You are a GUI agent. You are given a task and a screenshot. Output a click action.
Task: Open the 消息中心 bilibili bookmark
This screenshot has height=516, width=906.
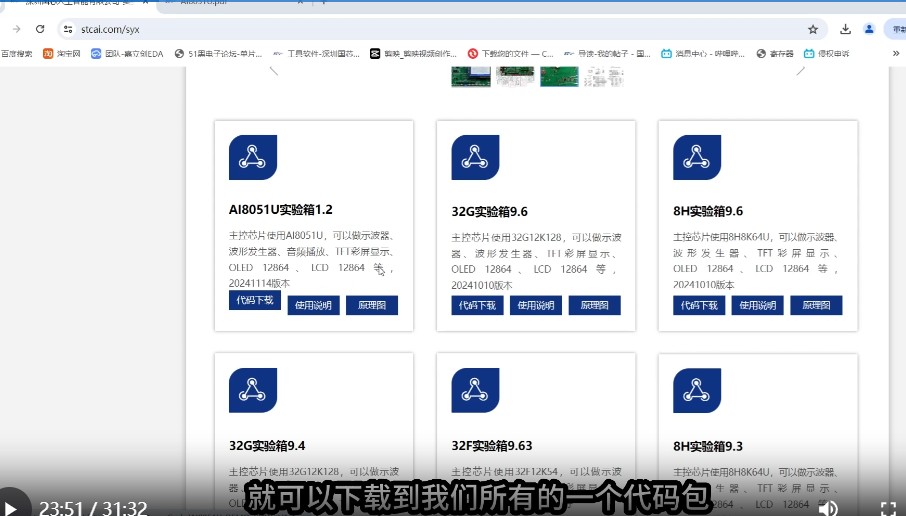703,54
